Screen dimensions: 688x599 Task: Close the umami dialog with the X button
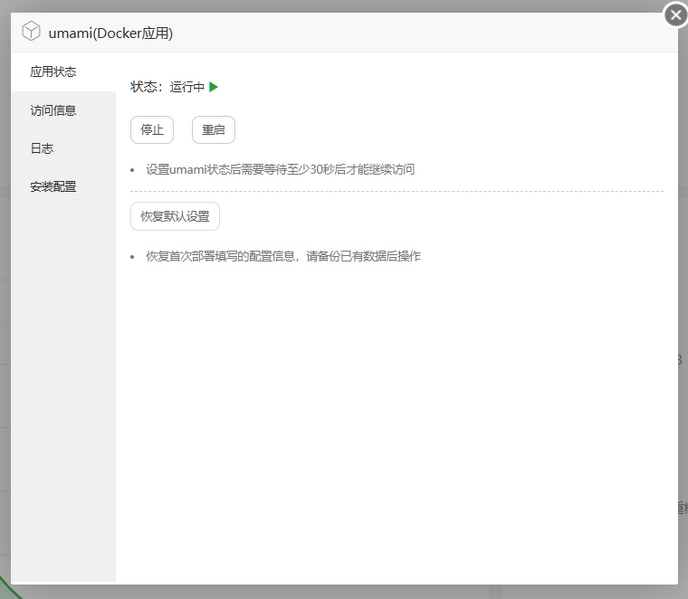point(675,15)
